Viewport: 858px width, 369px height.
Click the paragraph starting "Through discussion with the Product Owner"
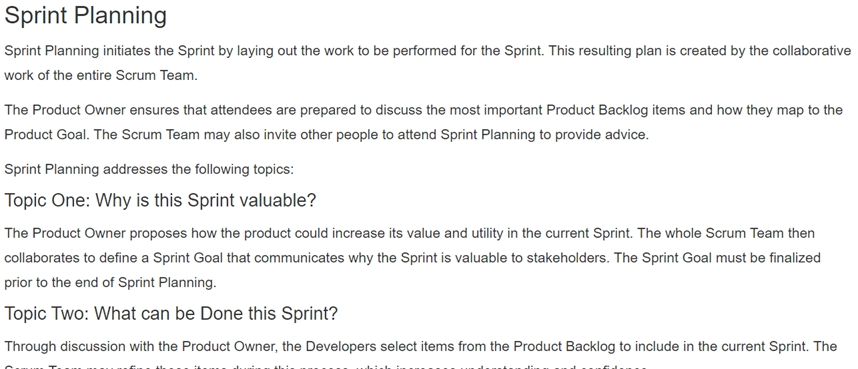(x=421, y=354)
